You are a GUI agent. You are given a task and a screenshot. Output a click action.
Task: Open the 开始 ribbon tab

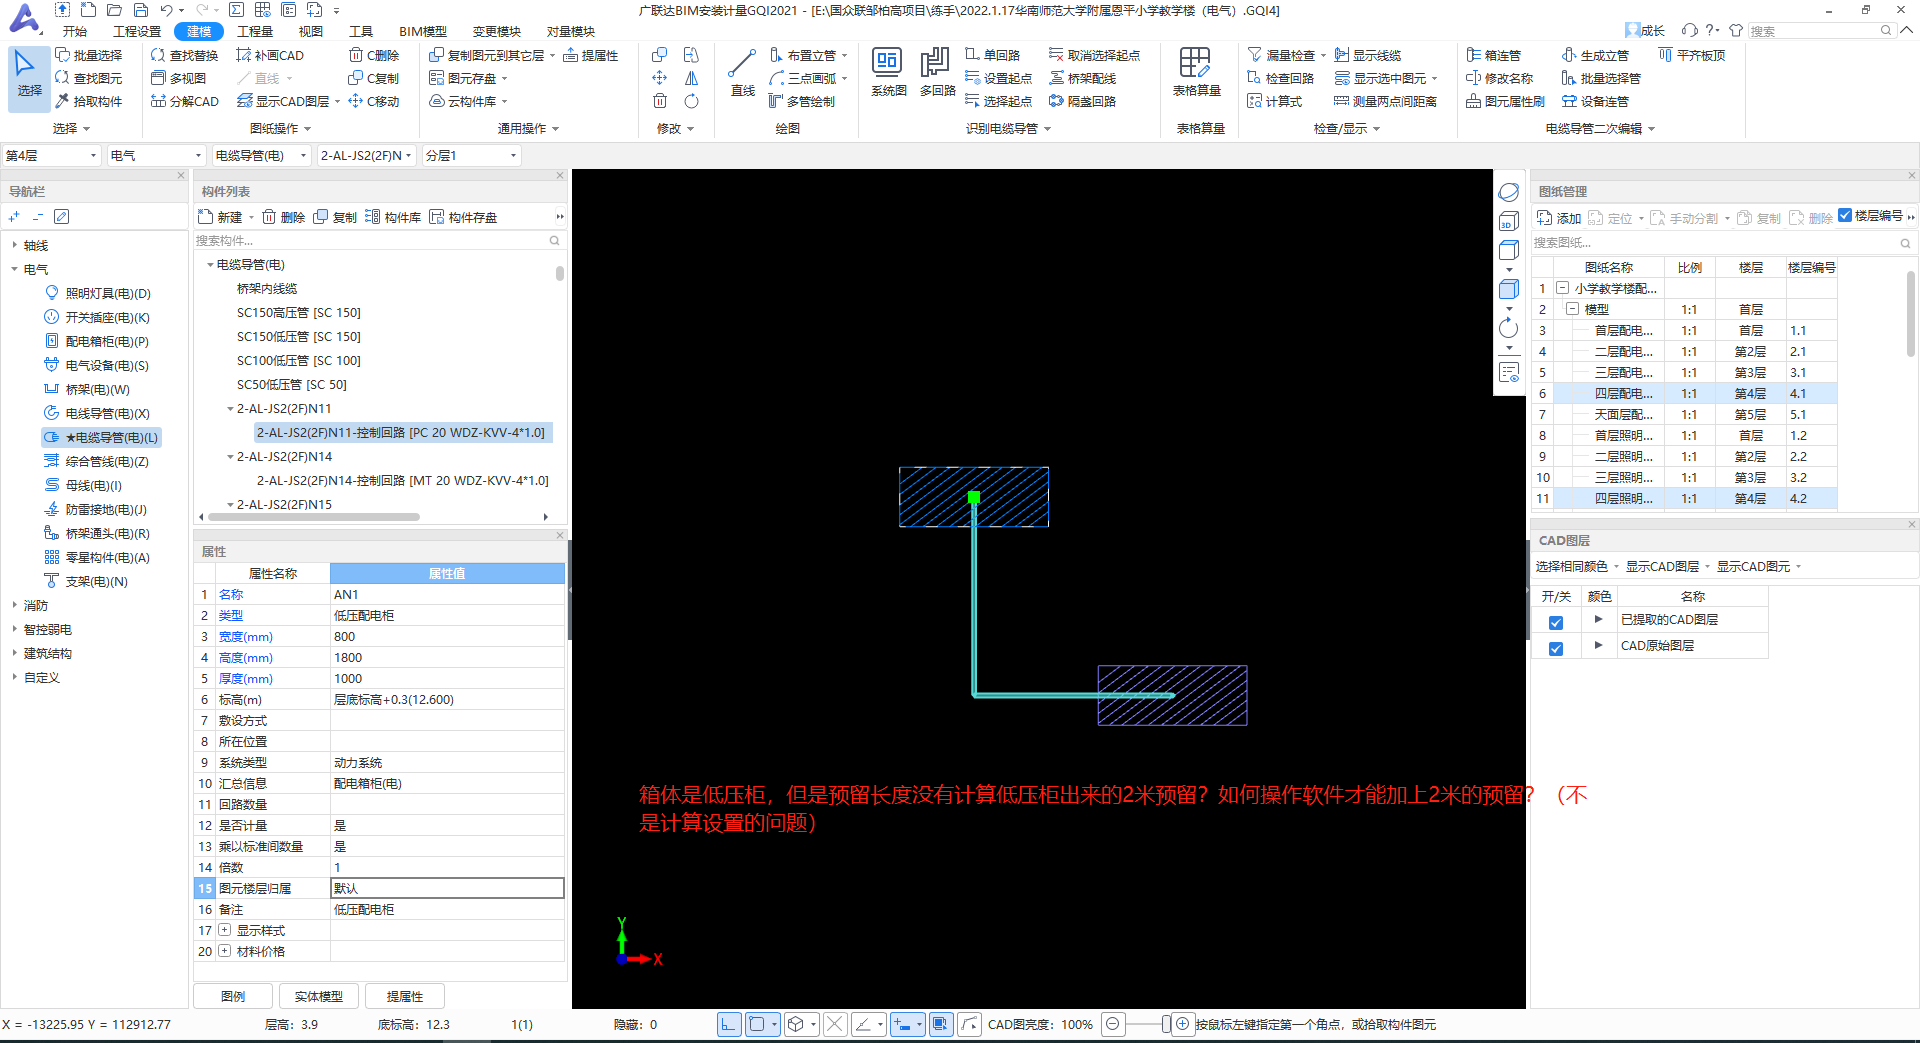(75, 31)
